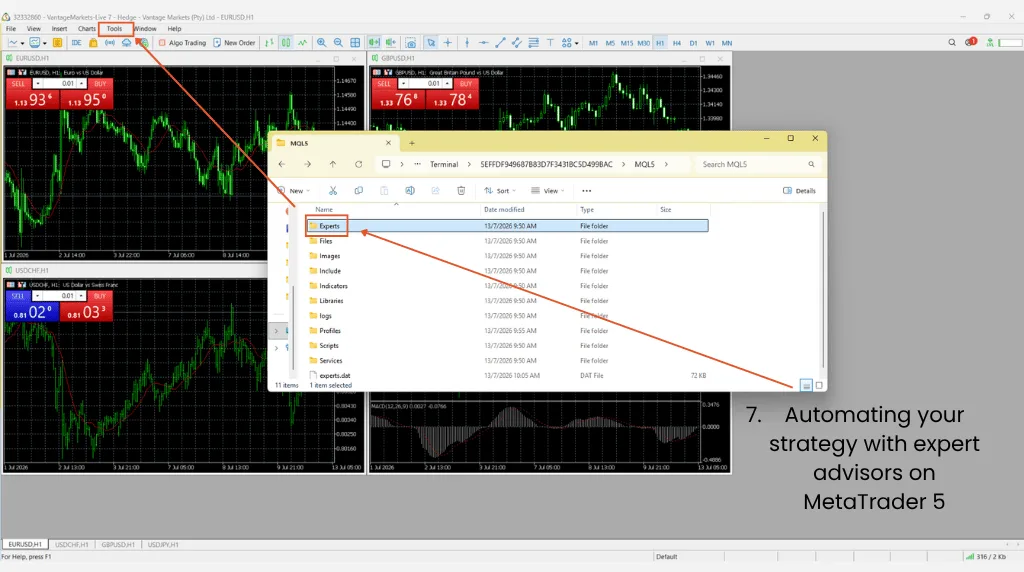Viewport: 1024px width, 572px height.
Task: Click the Market Watch yellow icon
Action: [x=57, y=43]
